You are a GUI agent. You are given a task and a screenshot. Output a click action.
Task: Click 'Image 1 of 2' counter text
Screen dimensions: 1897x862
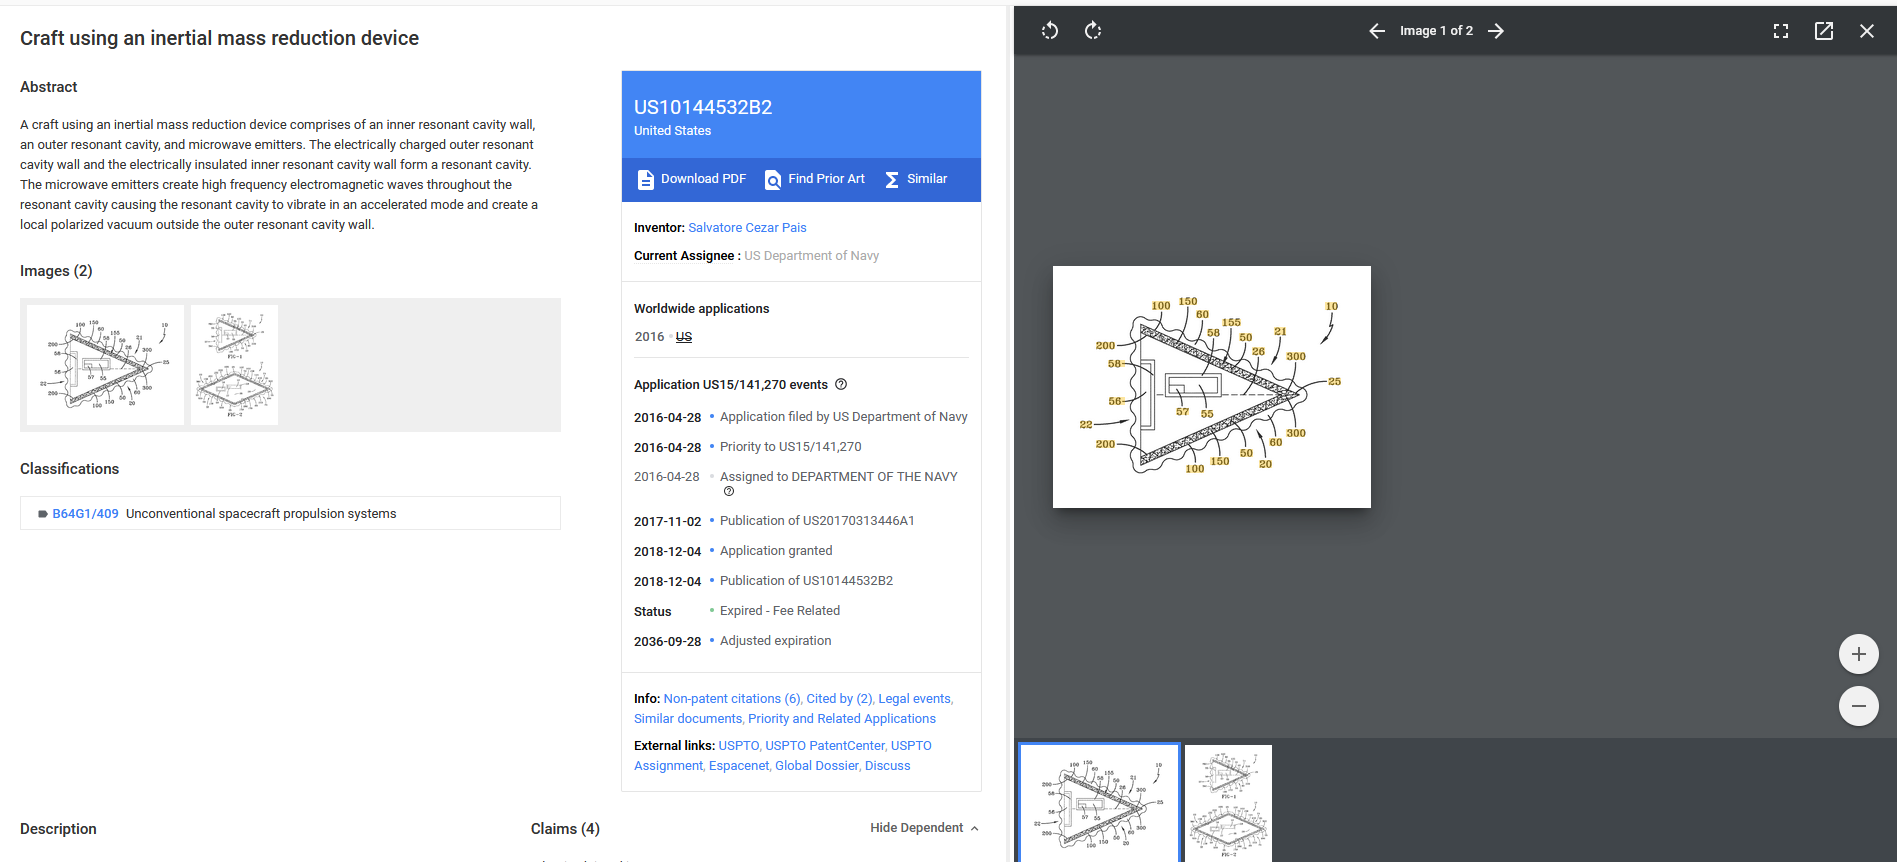coord(1436,31)
